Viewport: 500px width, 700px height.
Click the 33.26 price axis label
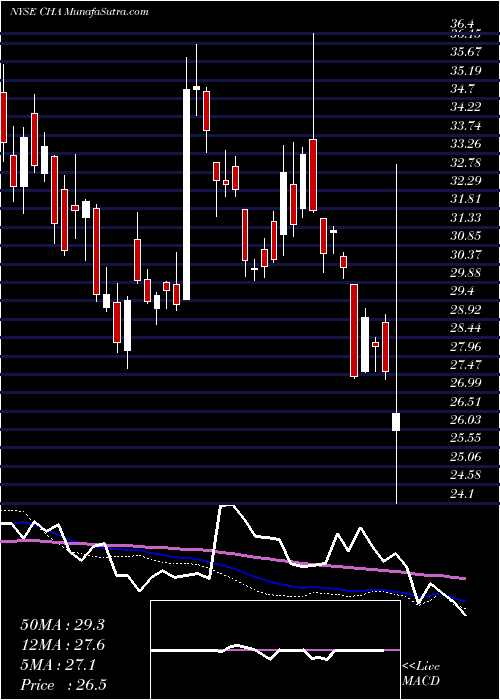pos(466,144)
